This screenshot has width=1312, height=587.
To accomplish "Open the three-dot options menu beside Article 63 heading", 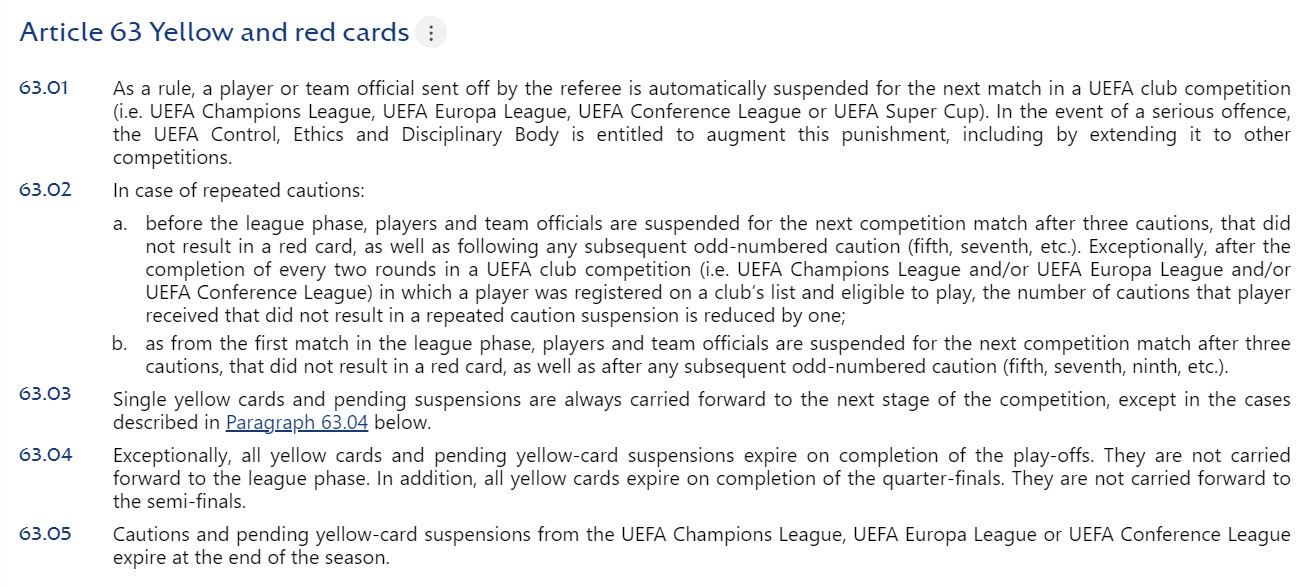I will 431,33.
